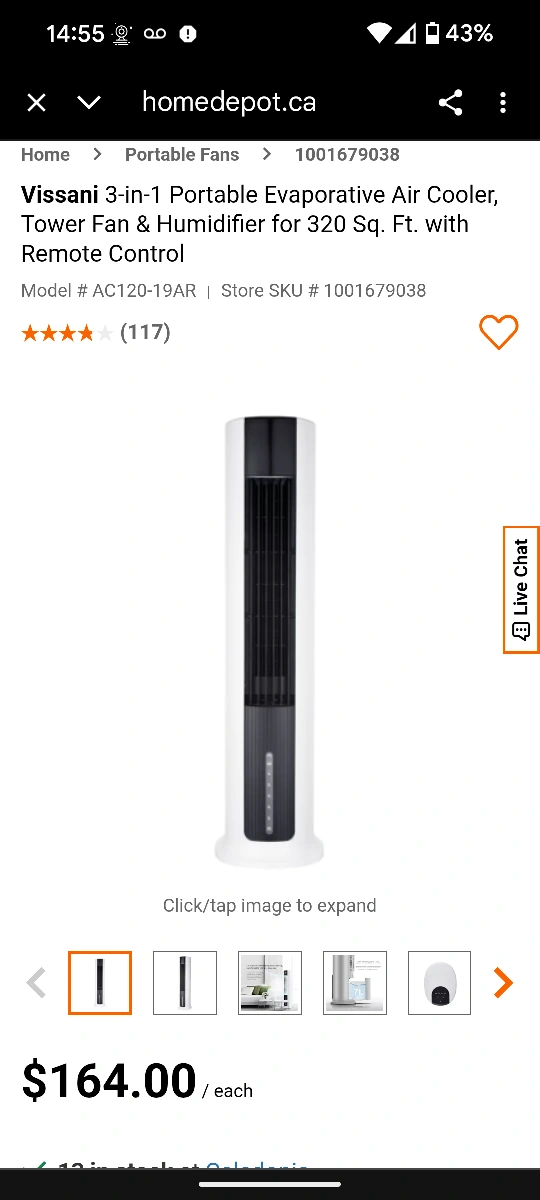Select the second tower fan thumbnail
The image size is (540, 1200).
tap(185, 983)
